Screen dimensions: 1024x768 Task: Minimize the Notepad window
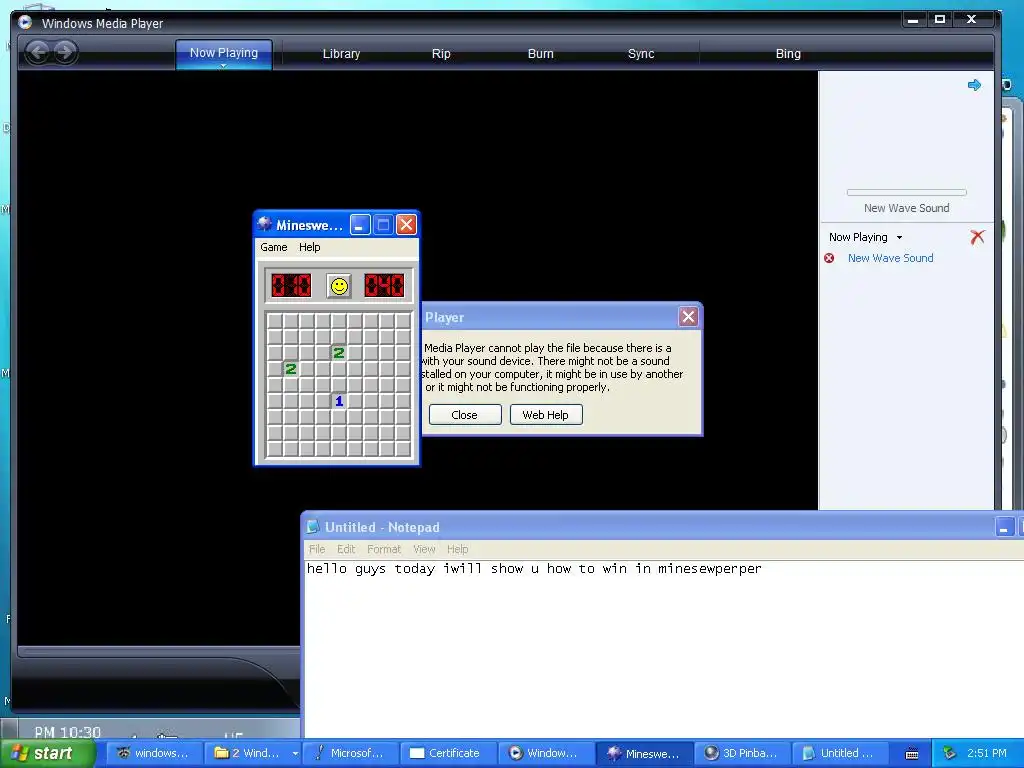coord(1004,526)
